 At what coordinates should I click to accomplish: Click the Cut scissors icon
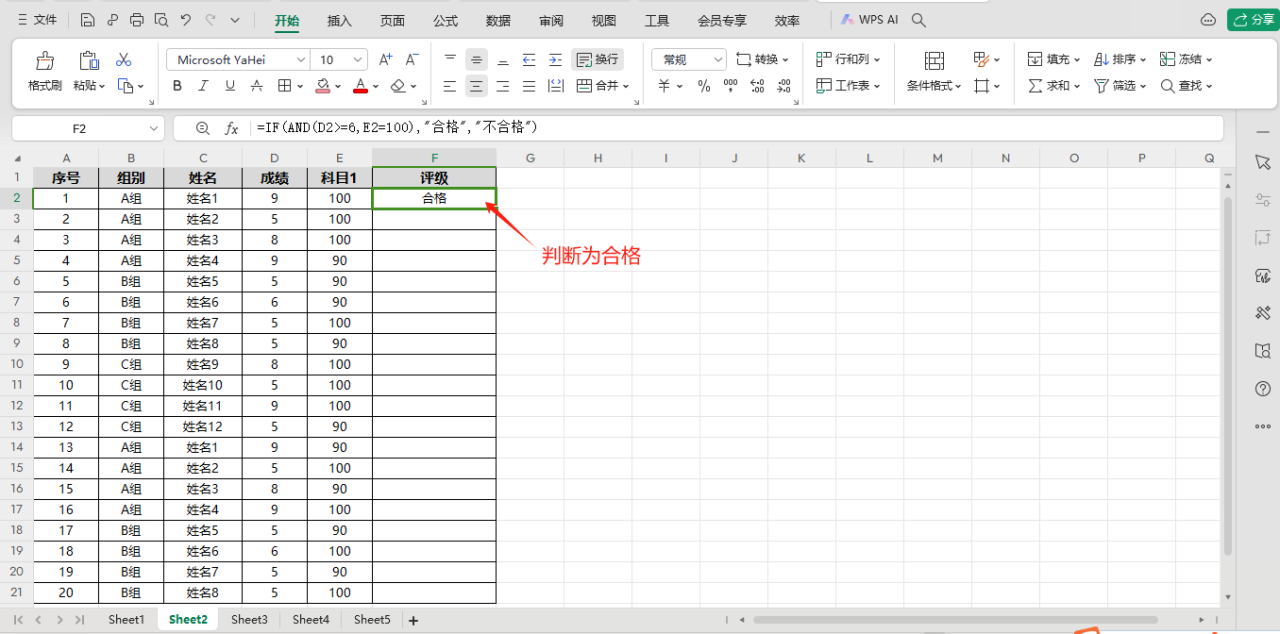pos(124,60)
